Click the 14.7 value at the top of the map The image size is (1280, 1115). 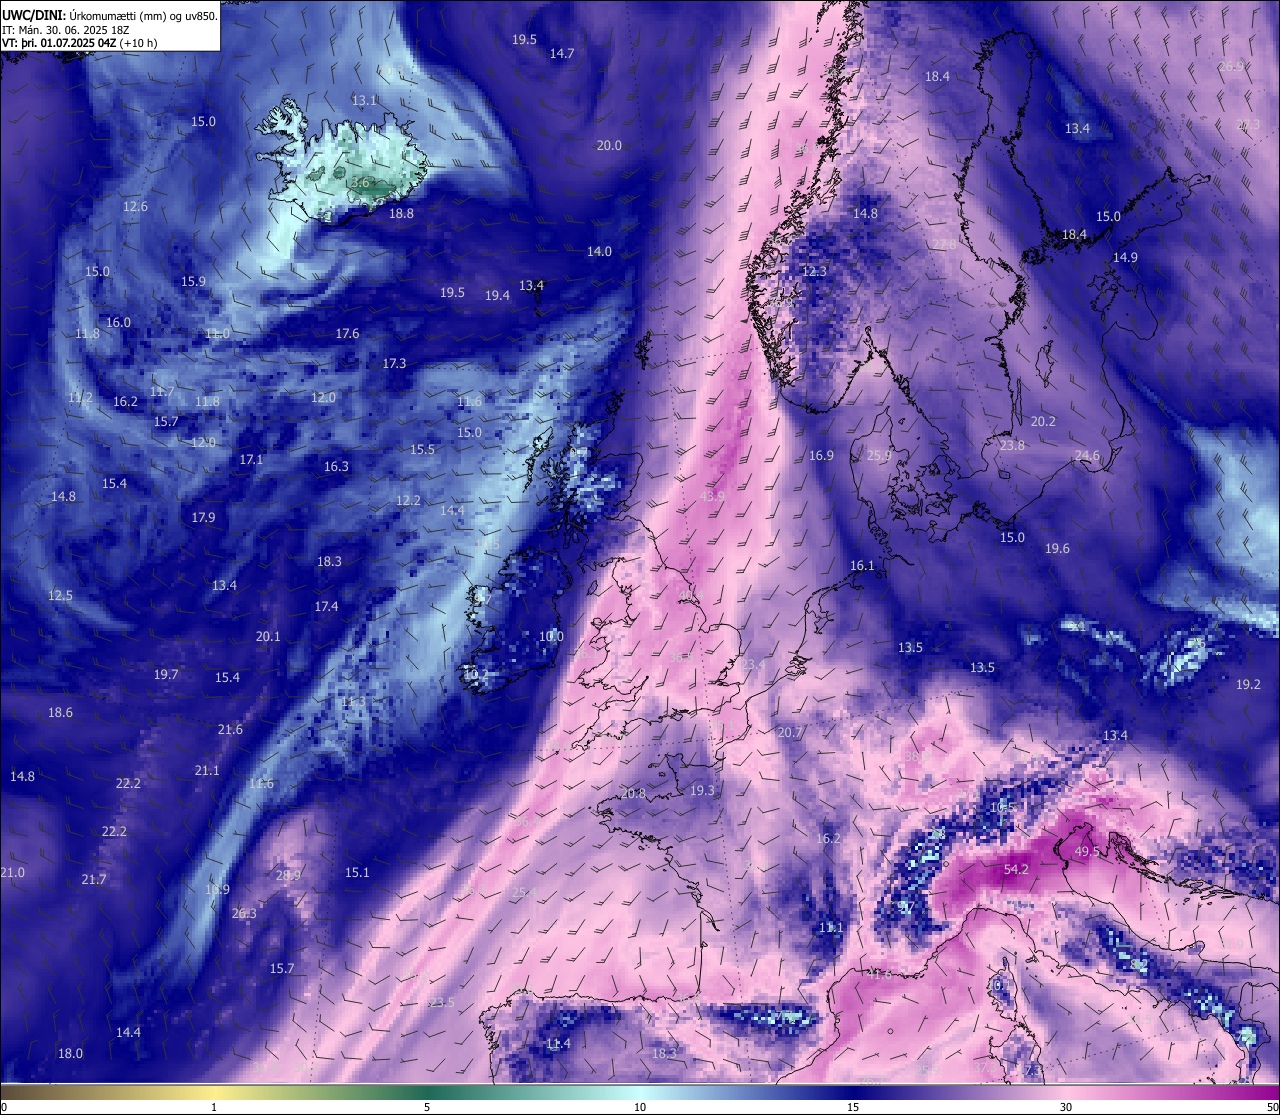562,53
